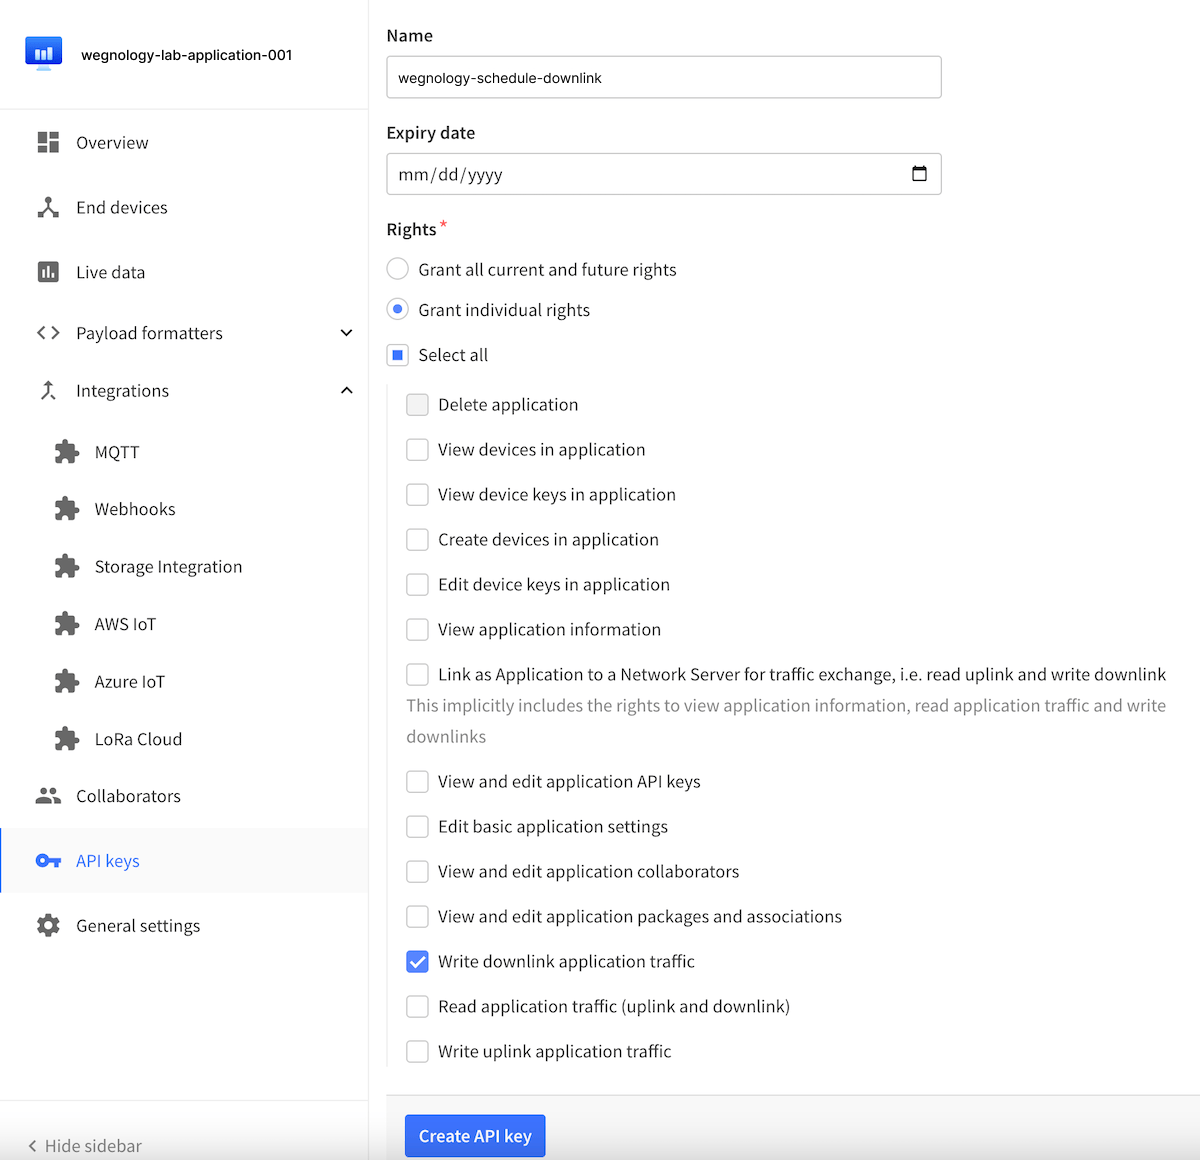Check Write uplink application traffic

tap(417, 1051)
